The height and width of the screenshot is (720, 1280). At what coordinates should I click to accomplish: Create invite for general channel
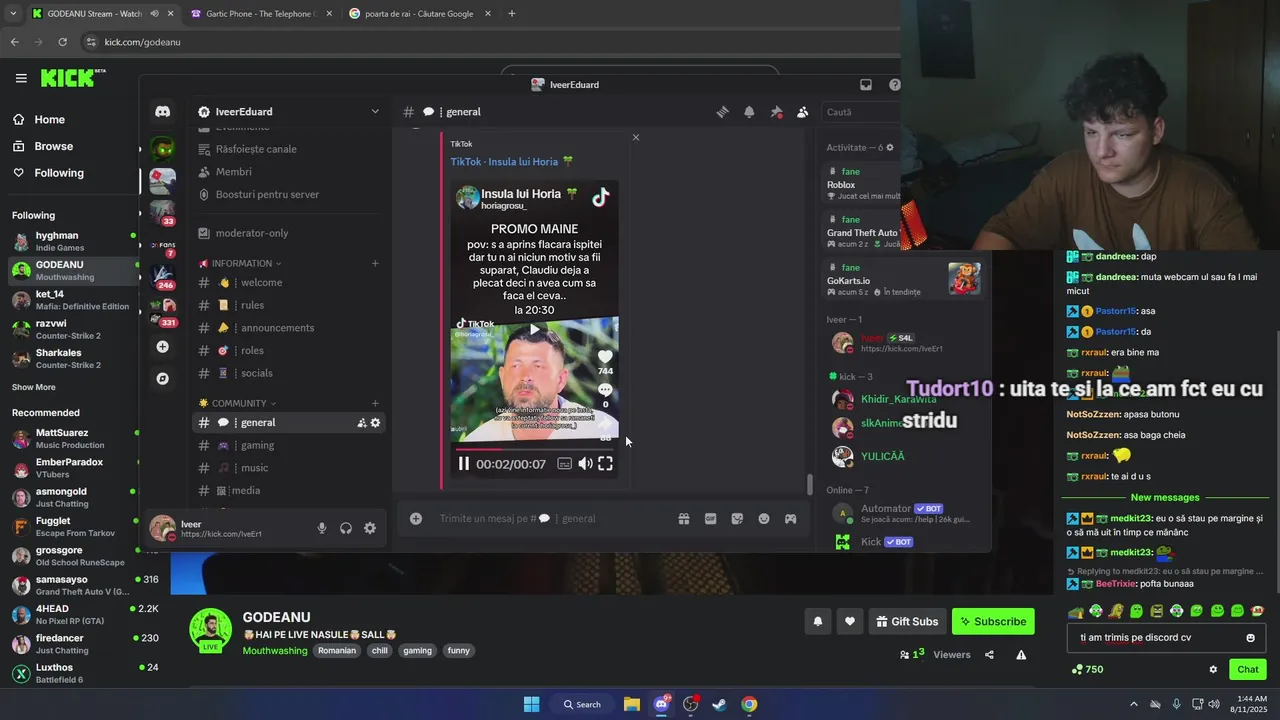362,423
